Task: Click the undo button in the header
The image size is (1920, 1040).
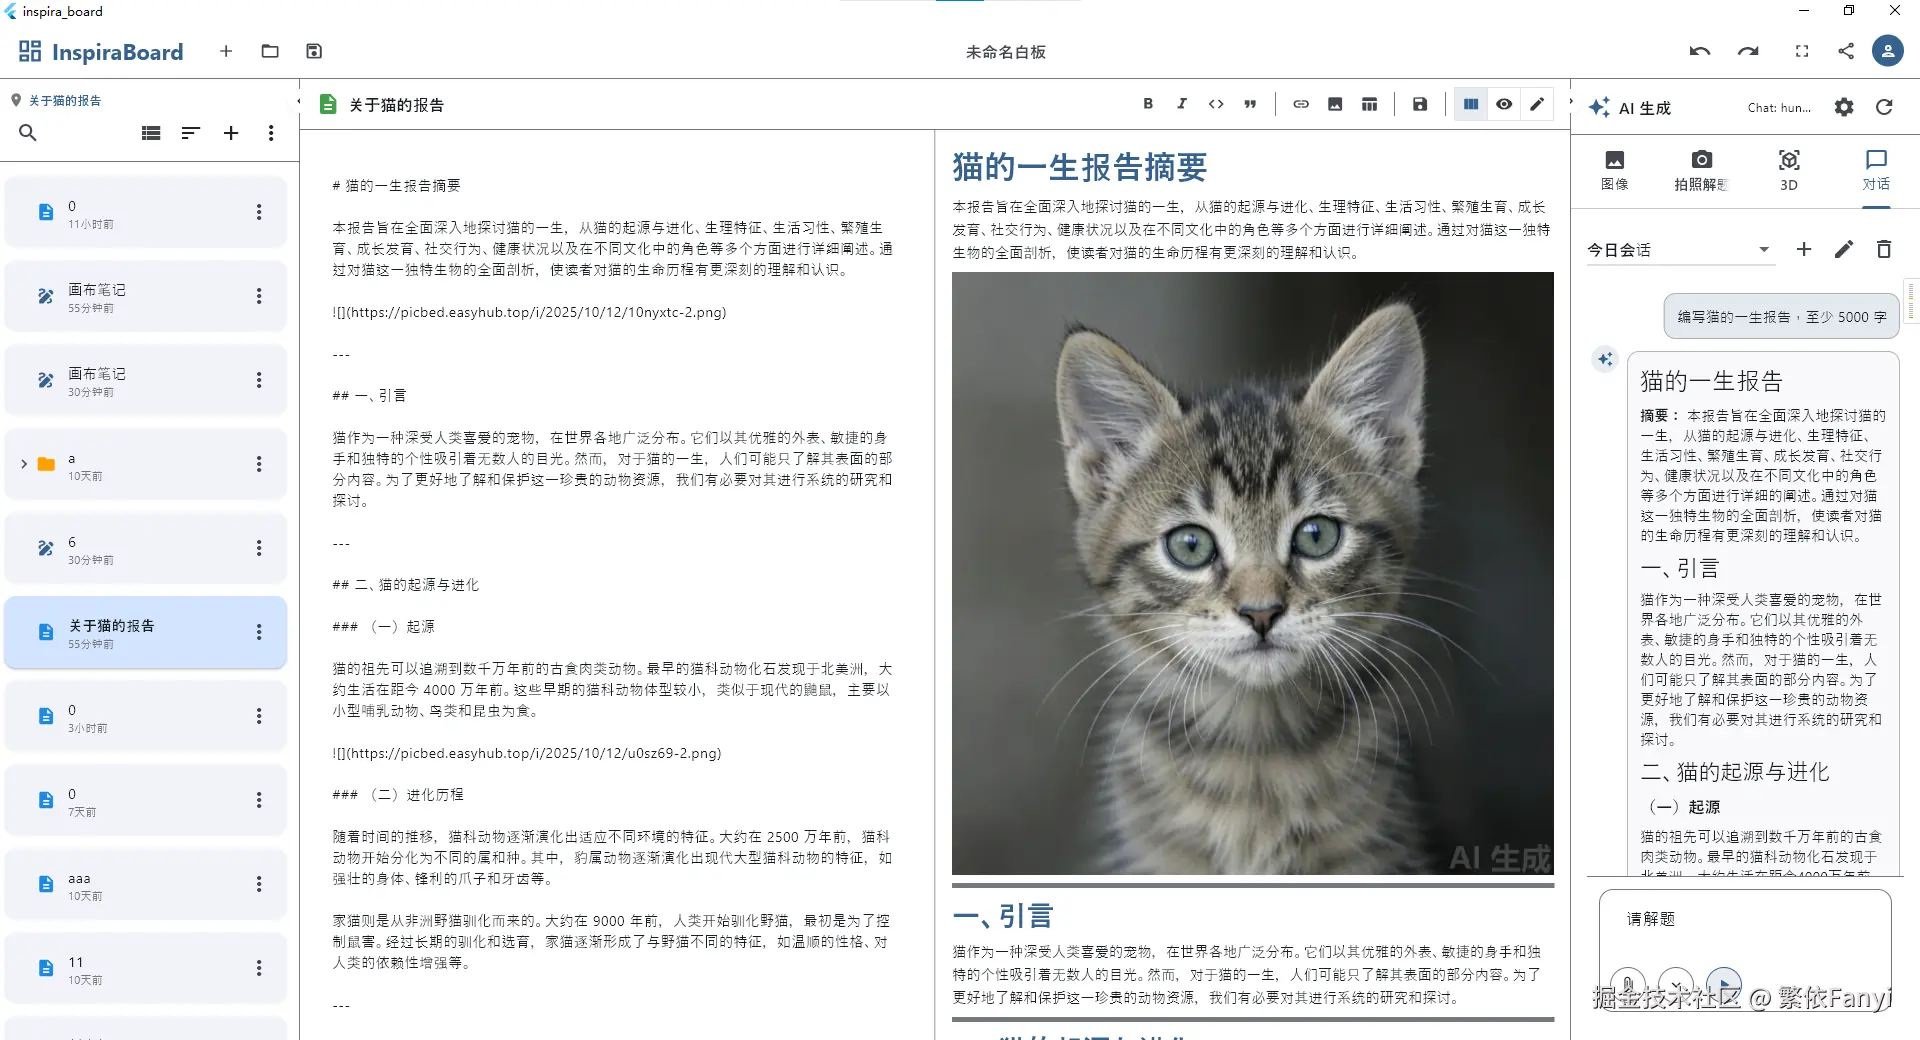Action: tap(1699, 51)
